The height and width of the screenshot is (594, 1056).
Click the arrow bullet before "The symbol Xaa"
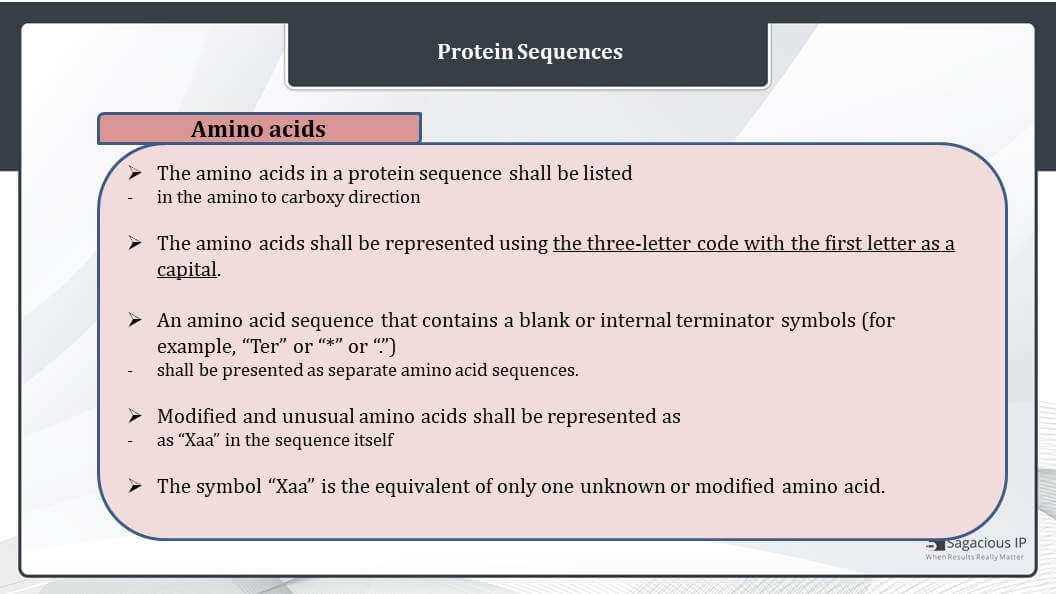[x=135, y=486]
